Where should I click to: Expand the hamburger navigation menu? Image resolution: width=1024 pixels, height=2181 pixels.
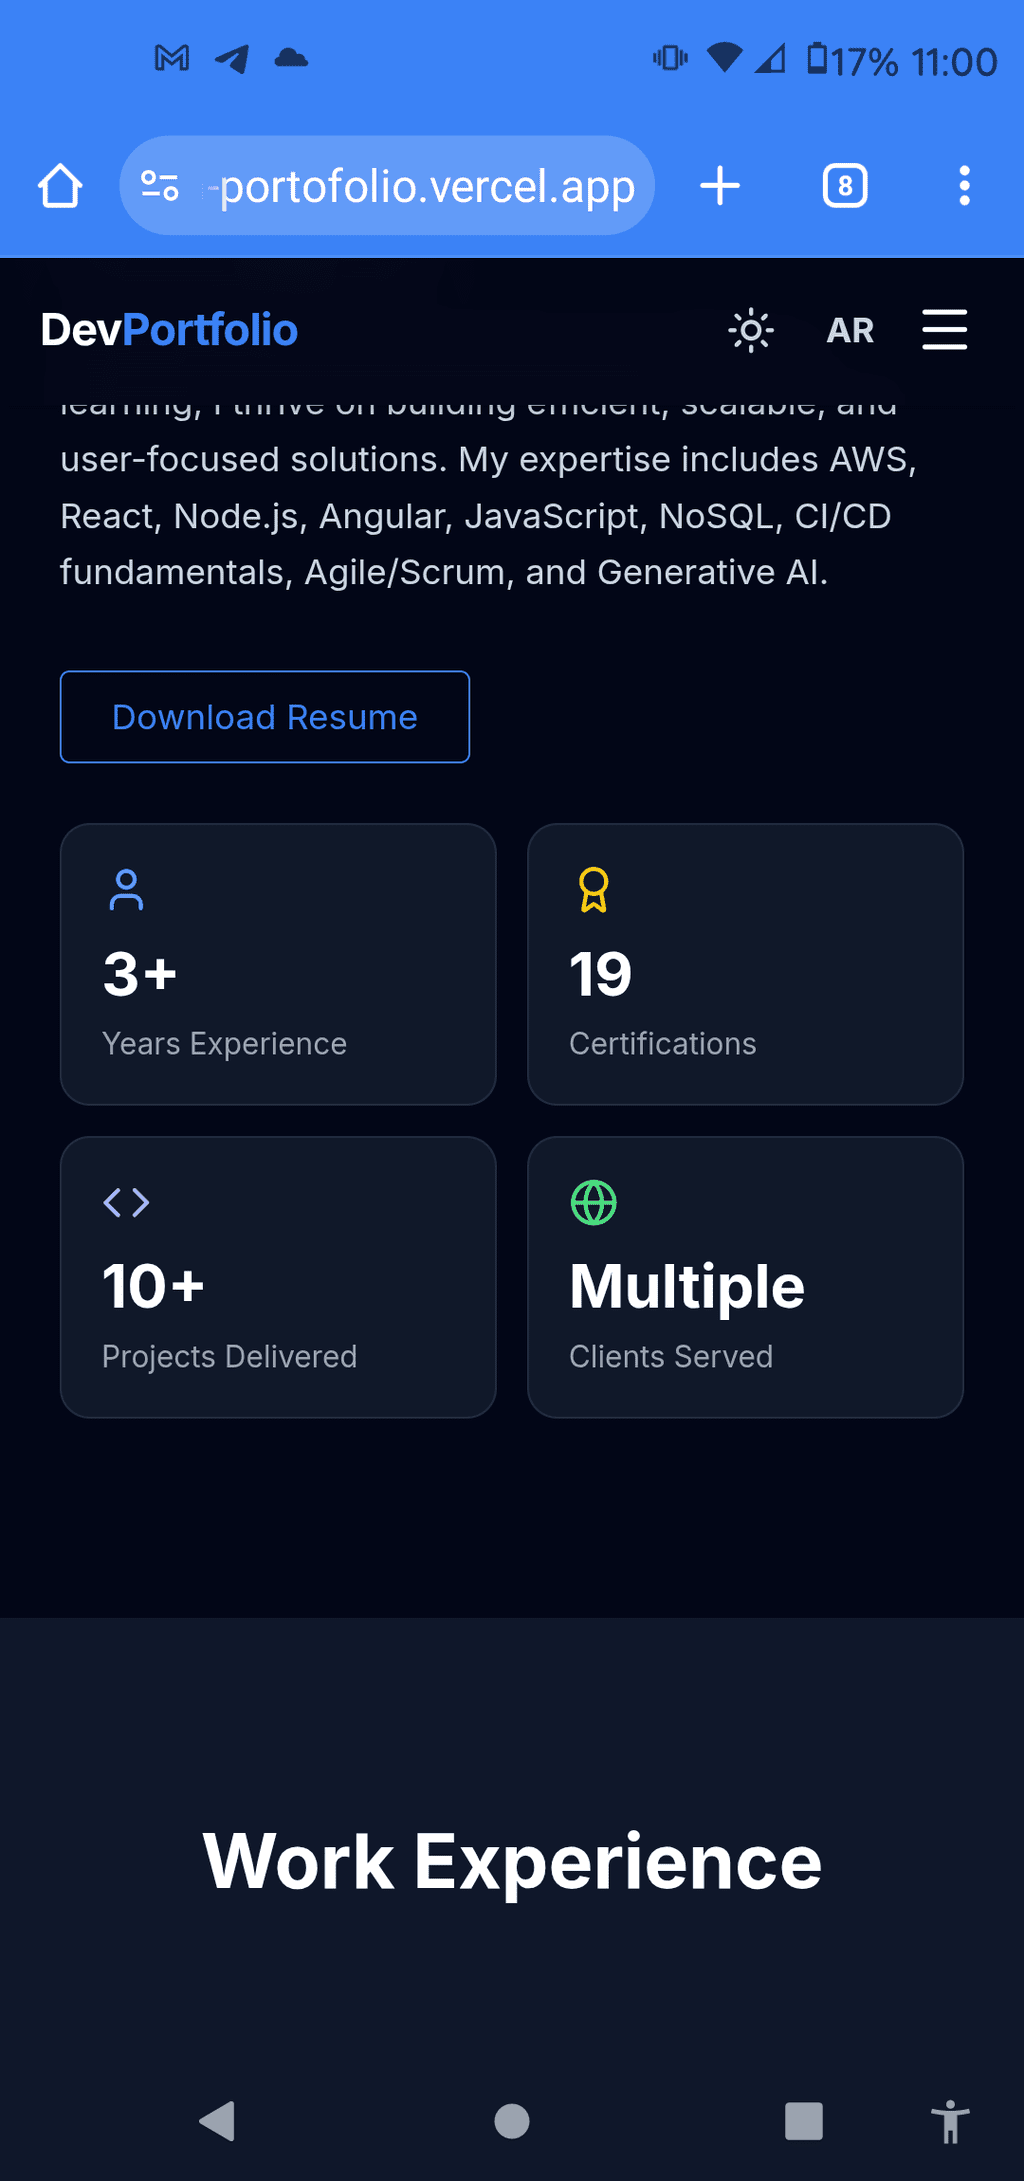click(x=944, y=330)
